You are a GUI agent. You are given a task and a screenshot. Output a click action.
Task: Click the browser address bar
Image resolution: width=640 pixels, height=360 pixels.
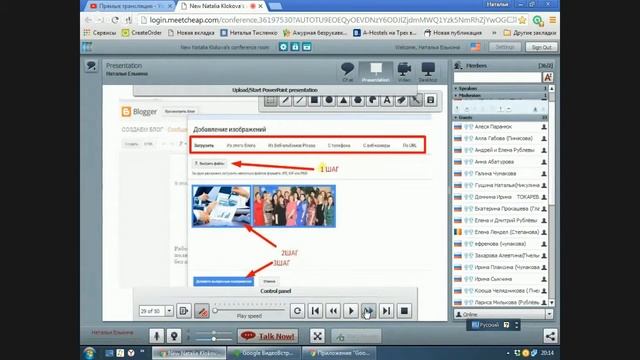(328, 20)
